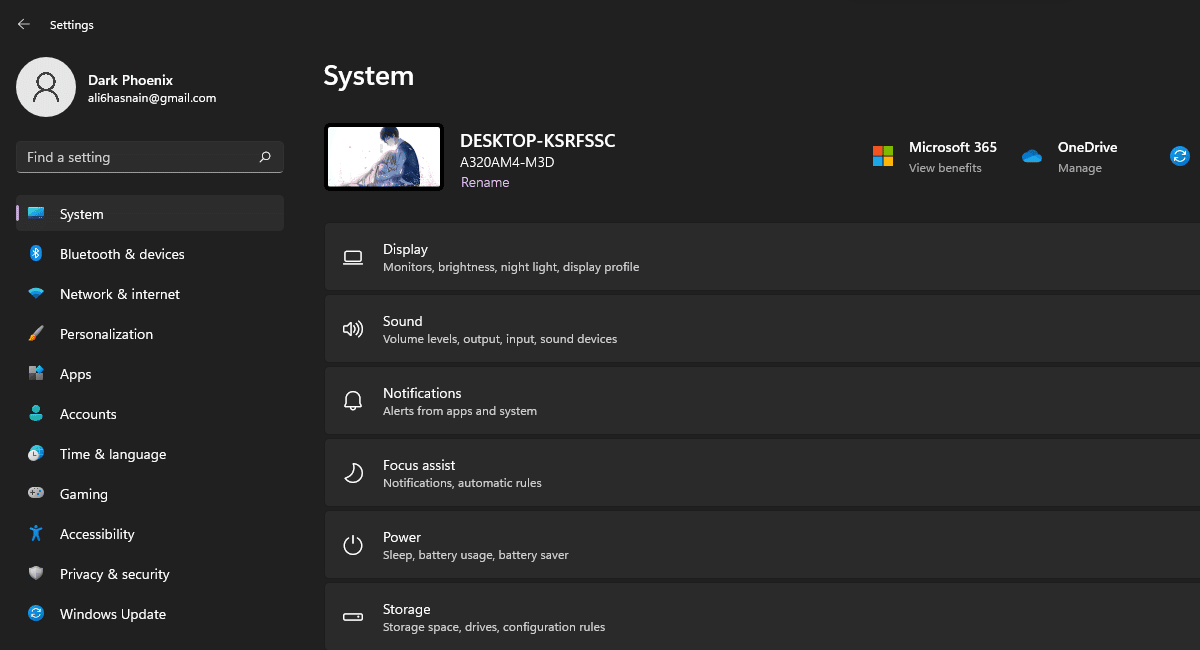Viewport: 1200px width, 650px height.
Task: Go to Personalization settings
Action: pyautogui.click(x=106, y=334)
